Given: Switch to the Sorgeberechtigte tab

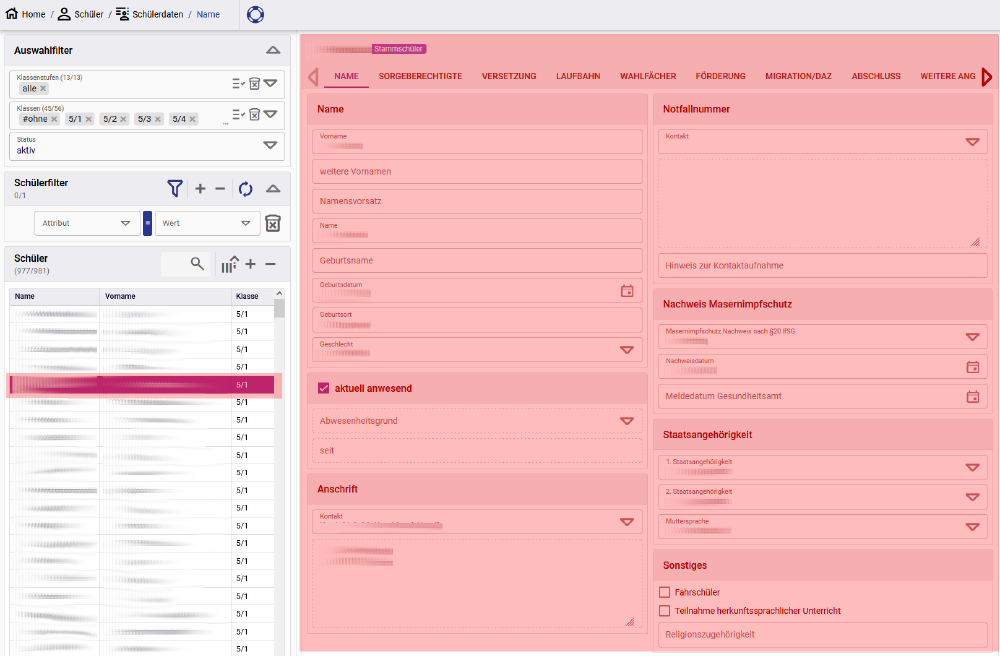Looking at the screenshot, I should point(420,76).
